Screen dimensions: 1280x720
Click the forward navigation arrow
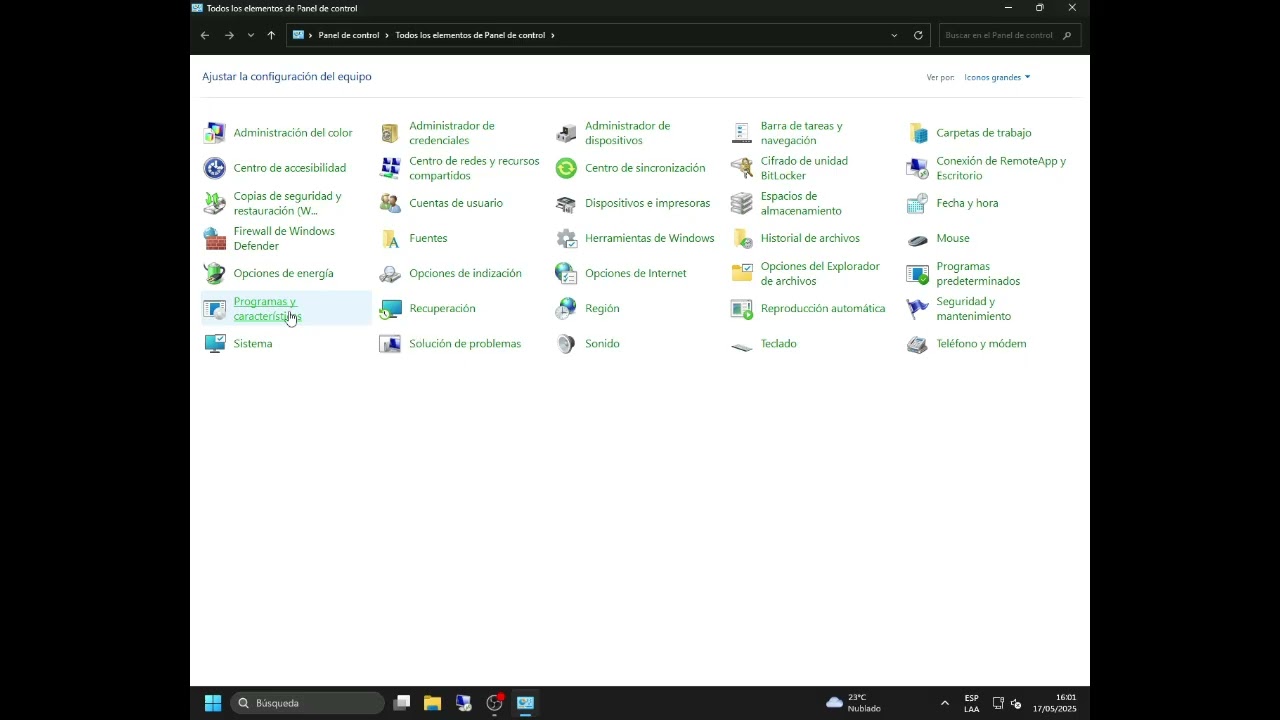(229, 35)
